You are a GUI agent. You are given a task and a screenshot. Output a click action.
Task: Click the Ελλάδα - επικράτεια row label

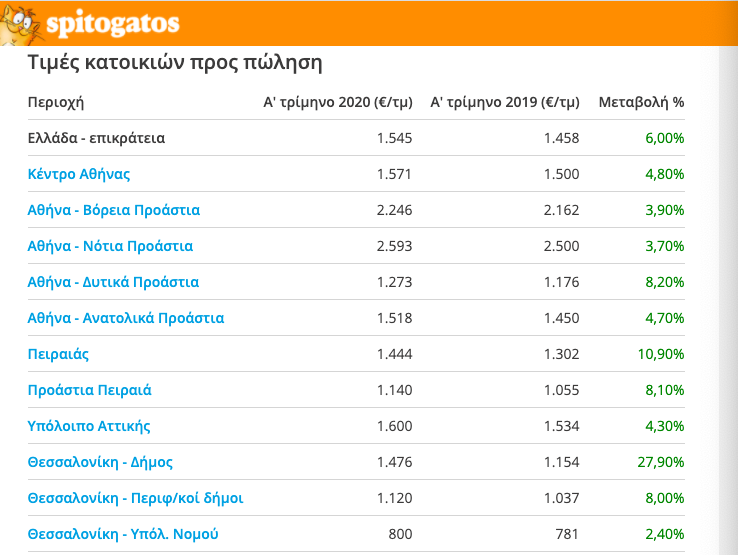click(96, 138)
